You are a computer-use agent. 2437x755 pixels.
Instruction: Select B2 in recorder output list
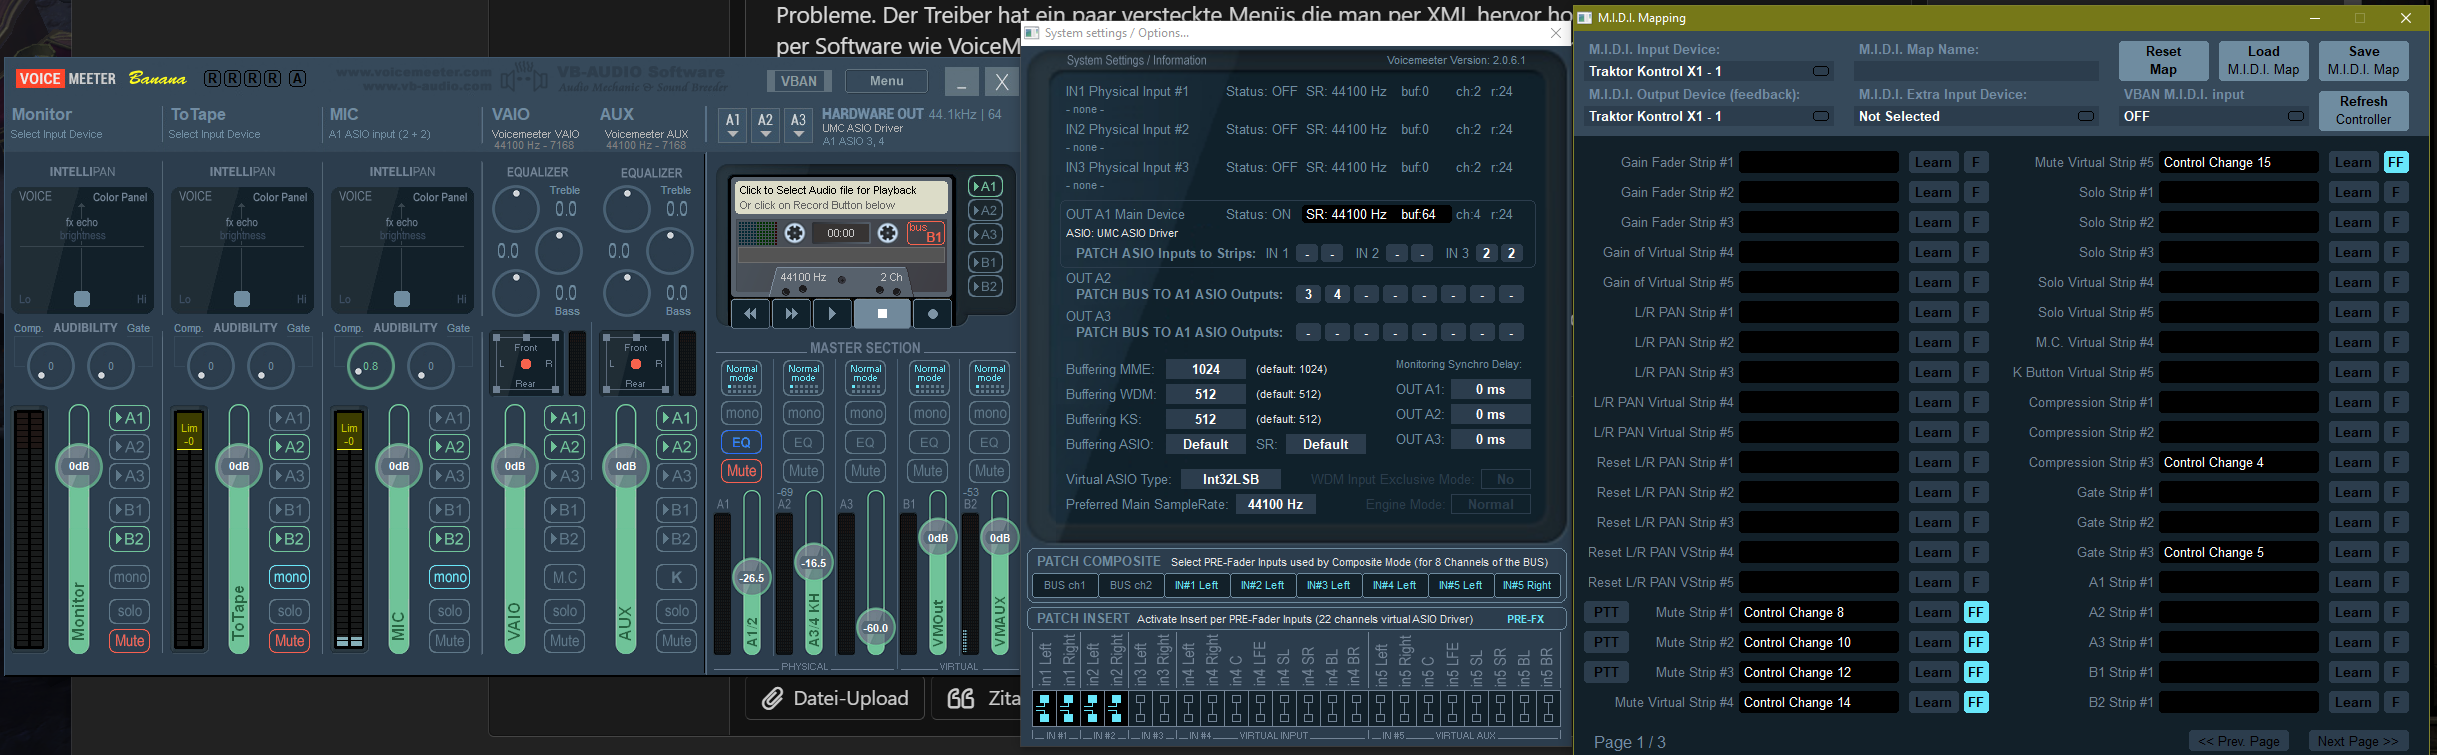pos(985,286)
